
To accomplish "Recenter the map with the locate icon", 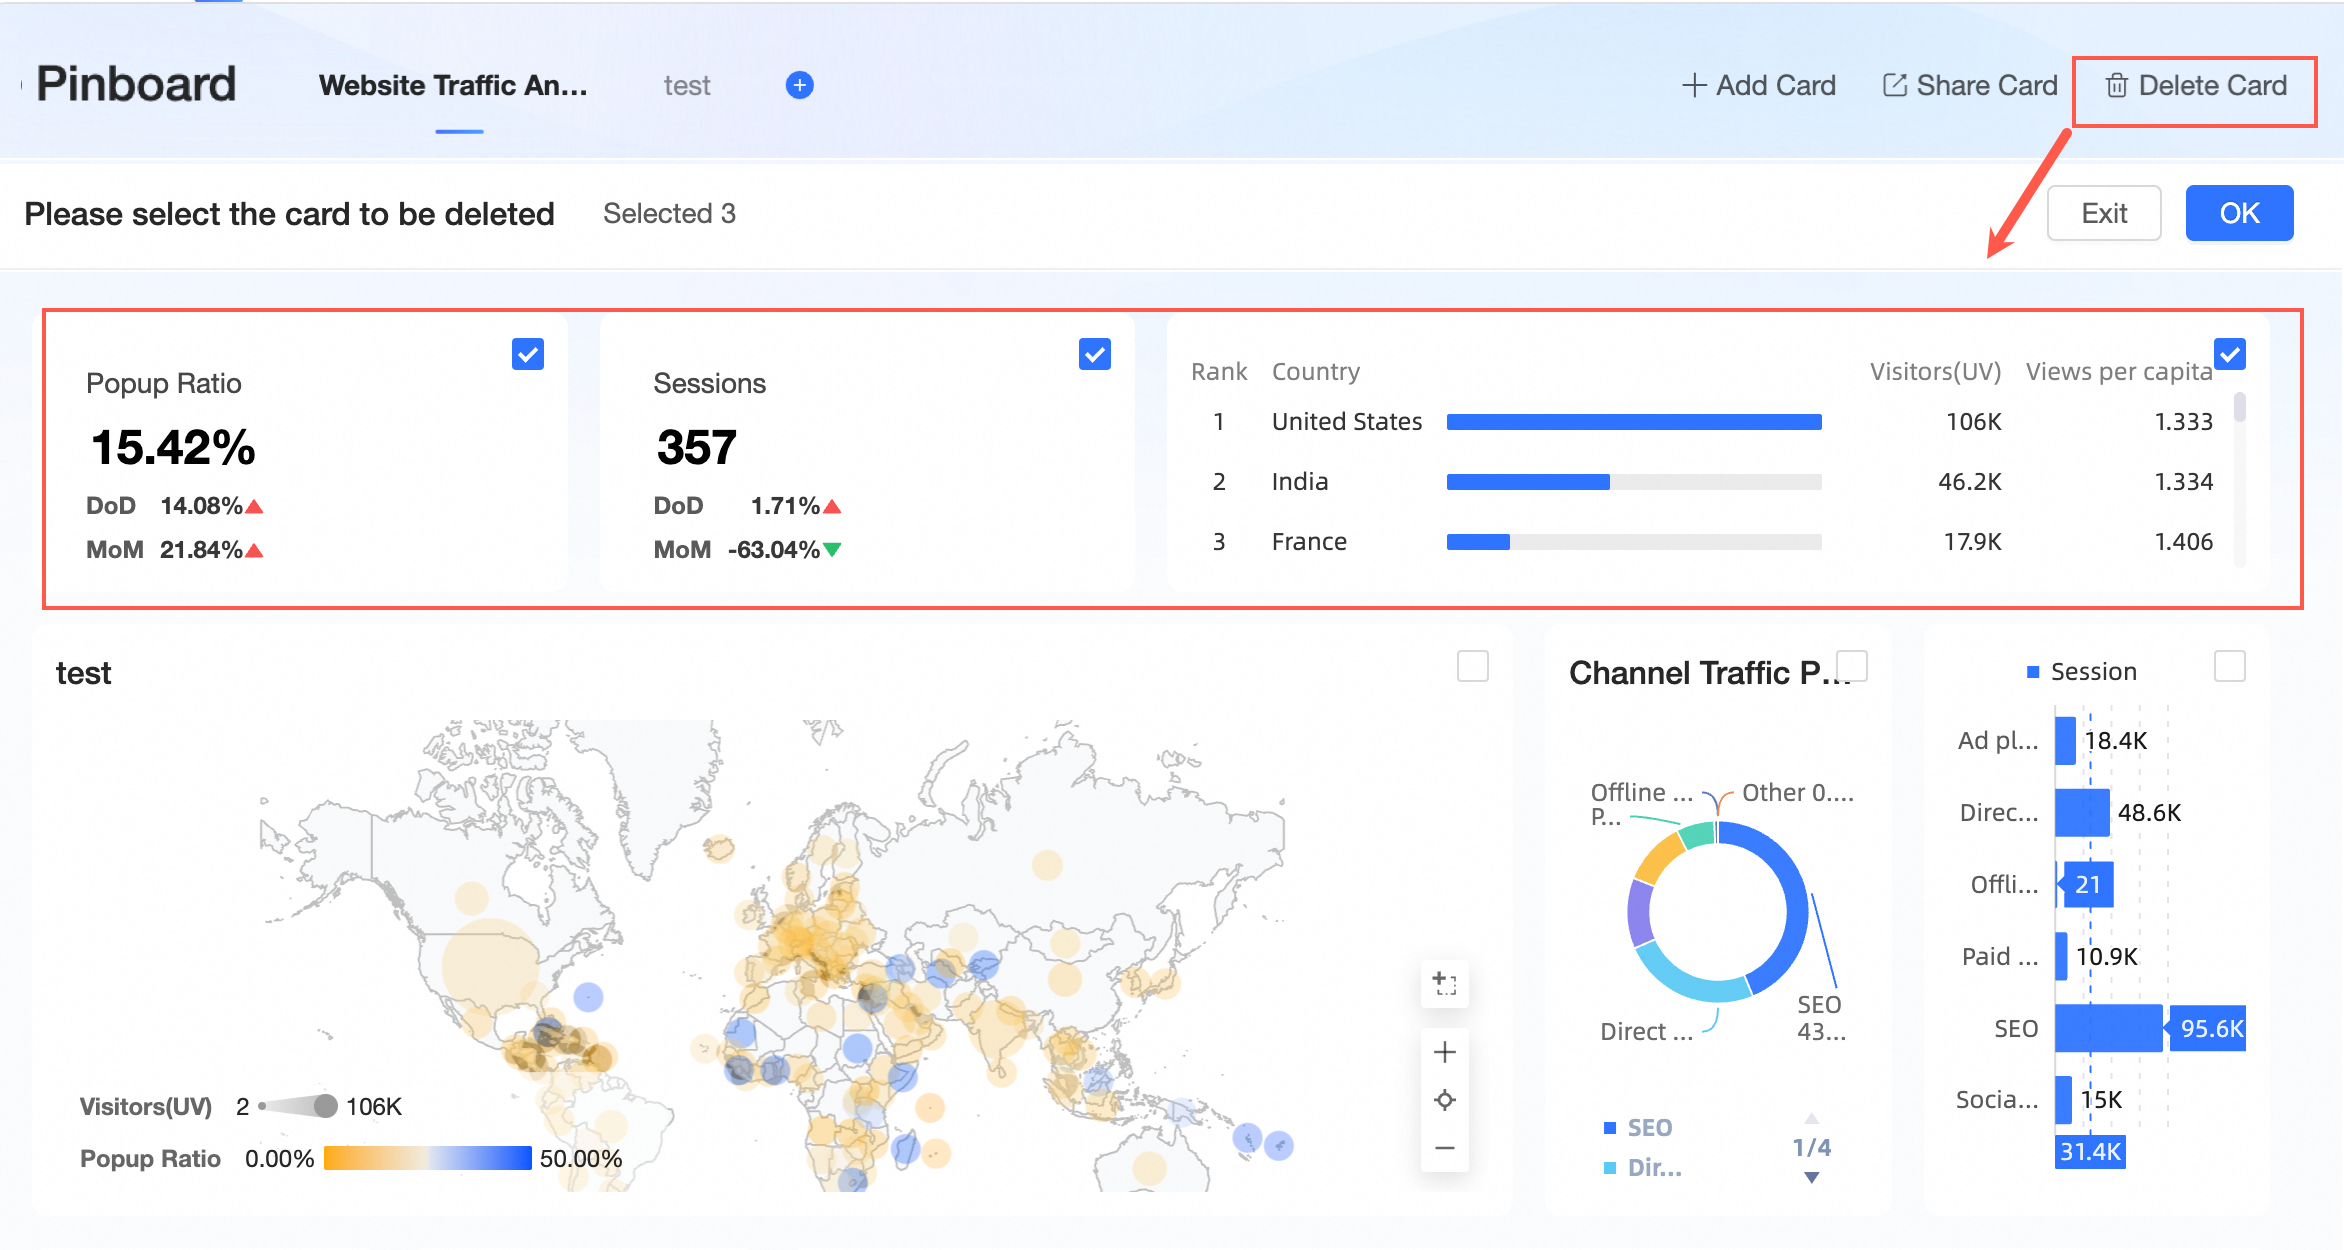I will pos(1444,1100).
